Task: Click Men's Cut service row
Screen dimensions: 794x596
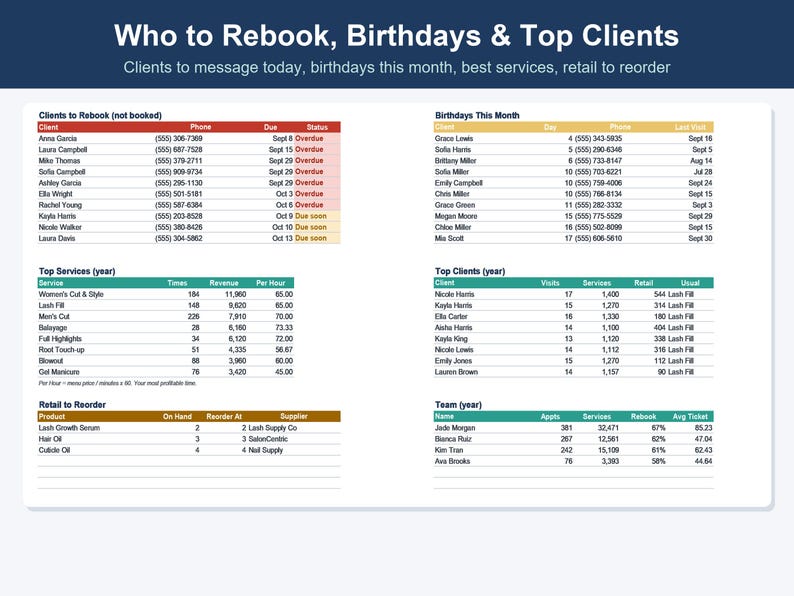Action: [x=166, y=316]
